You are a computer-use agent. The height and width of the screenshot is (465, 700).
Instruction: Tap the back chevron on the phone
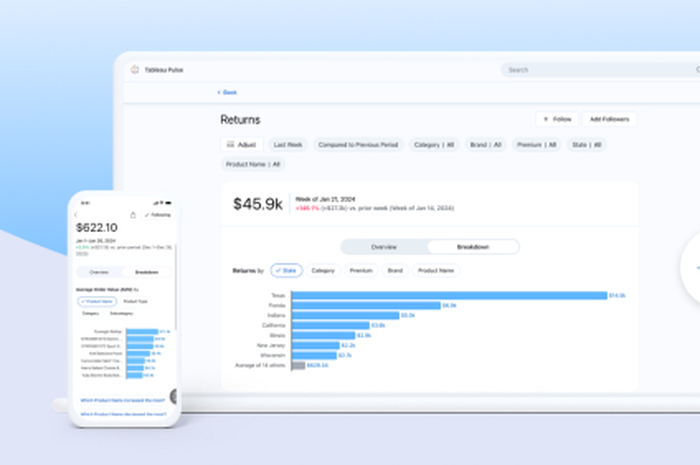click(x=76, y=215)
